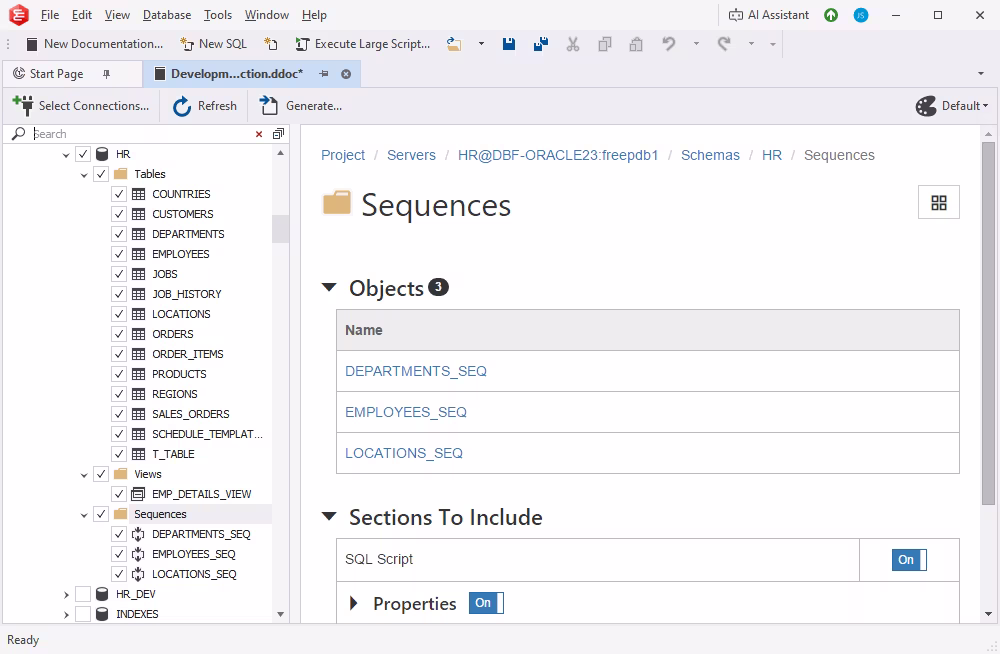Open Execute Large Script wizard
The height and width of the screenshot is (654, 1000).
click(x=362, y=44)
